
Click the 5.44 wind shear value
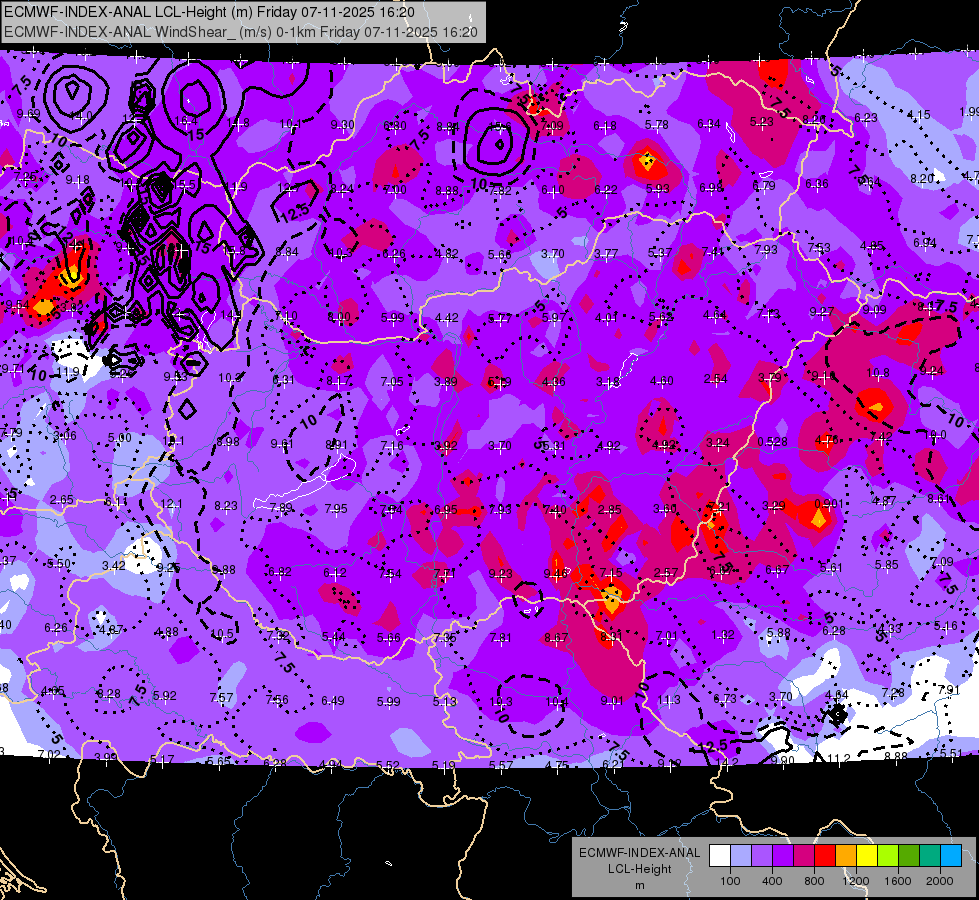click(333, 636)
